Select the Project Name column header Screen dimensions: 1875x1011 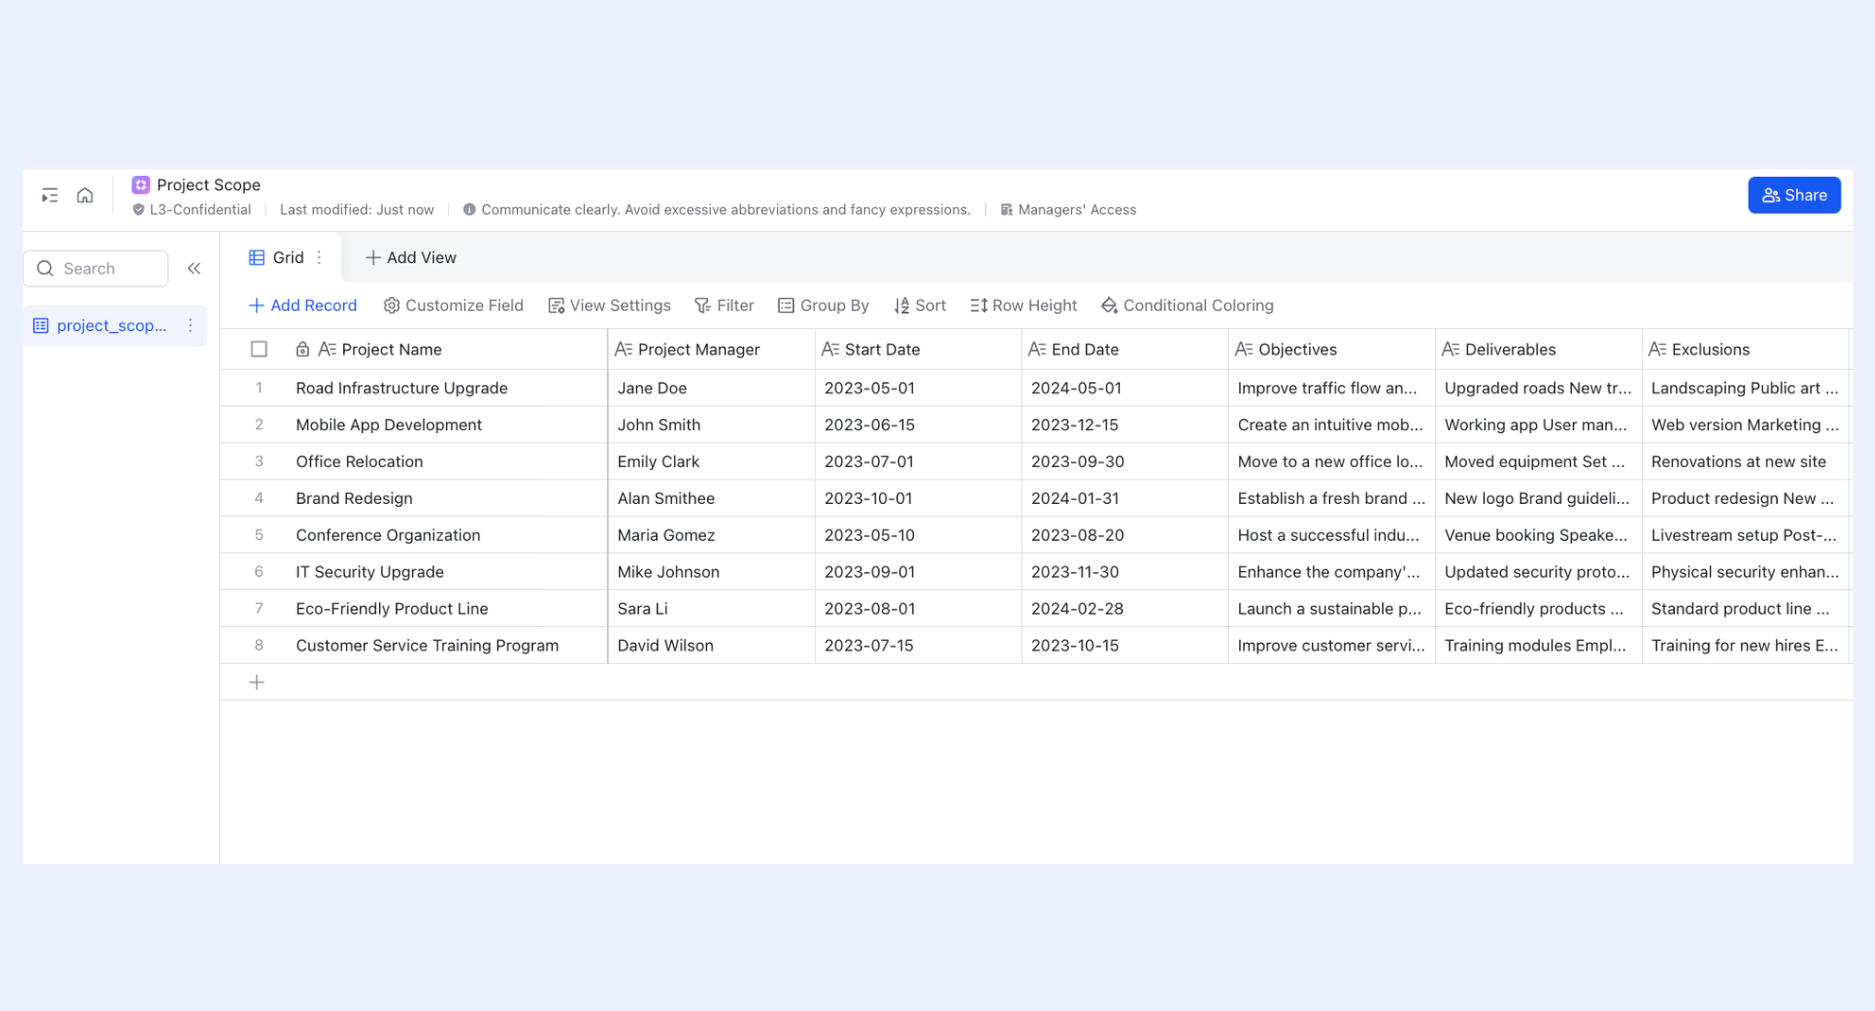tap(413, 349)
